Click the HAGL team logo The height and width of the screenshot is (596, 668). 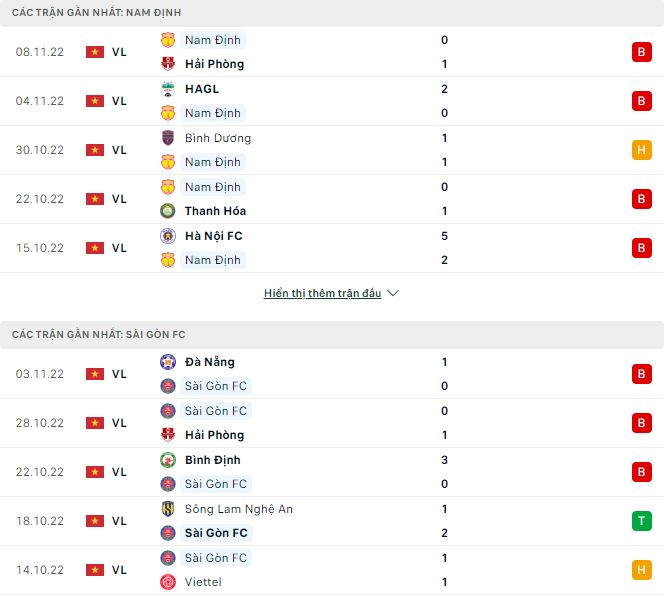(168, 89)
